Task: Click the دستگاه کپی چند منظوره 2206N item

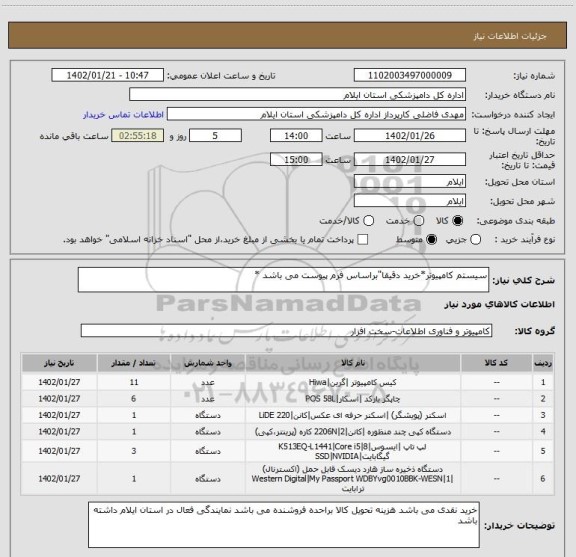Action: point(352,432)
